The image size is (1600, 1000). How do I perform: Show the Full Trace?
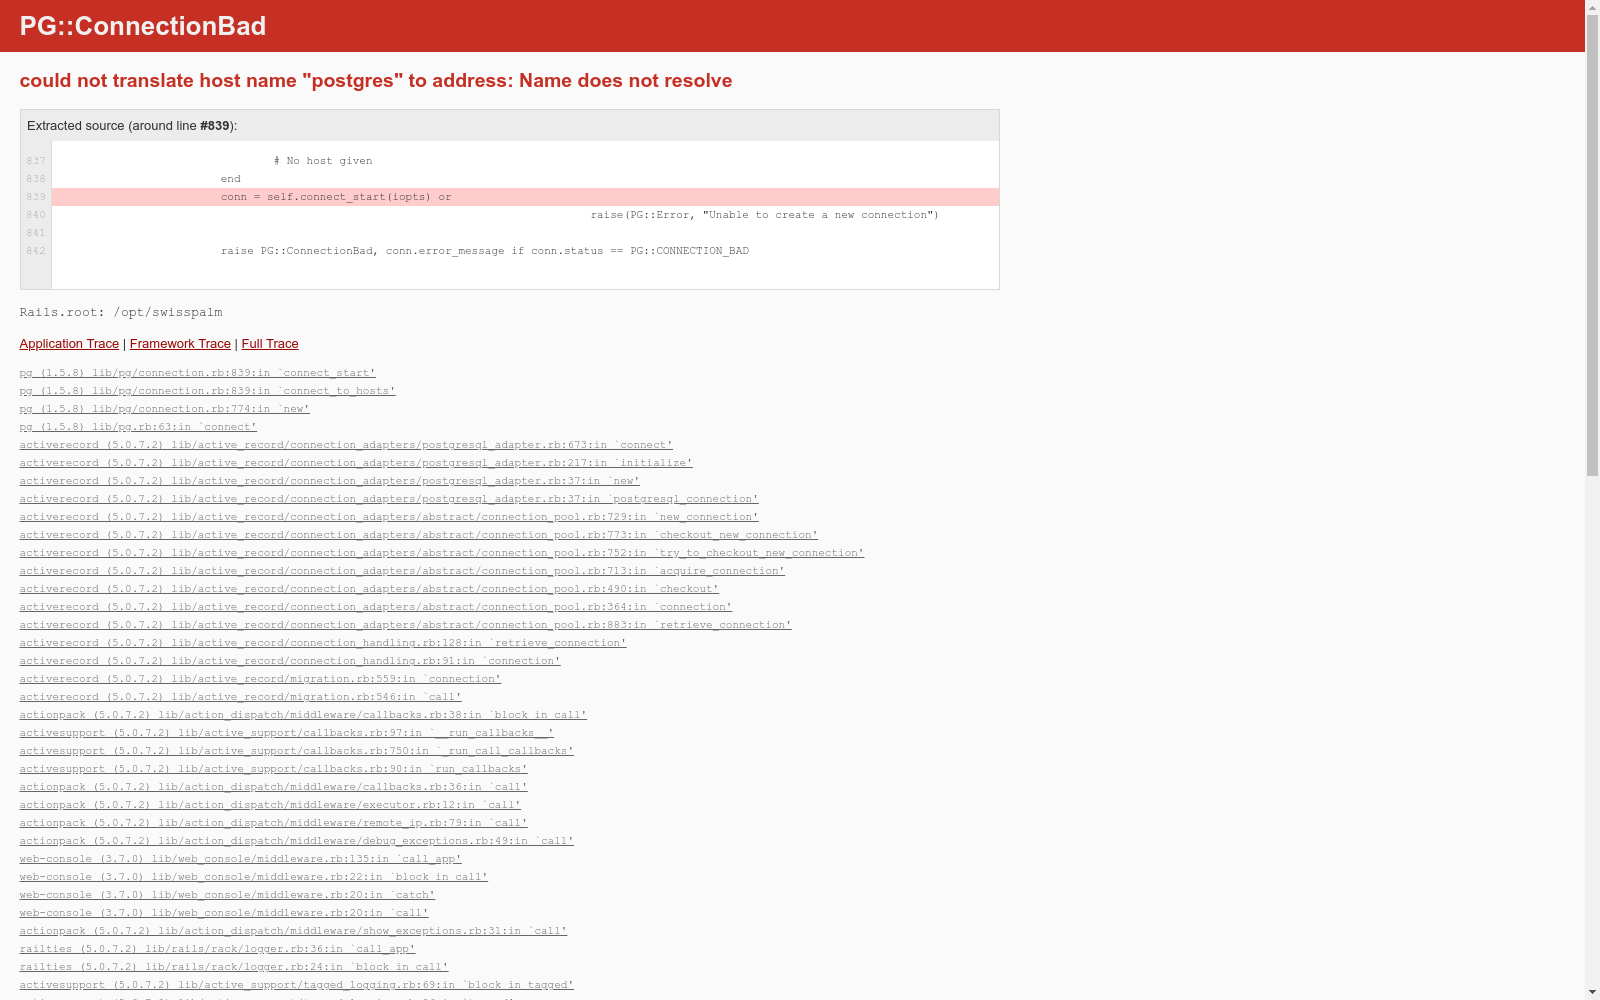click(270, 344)
